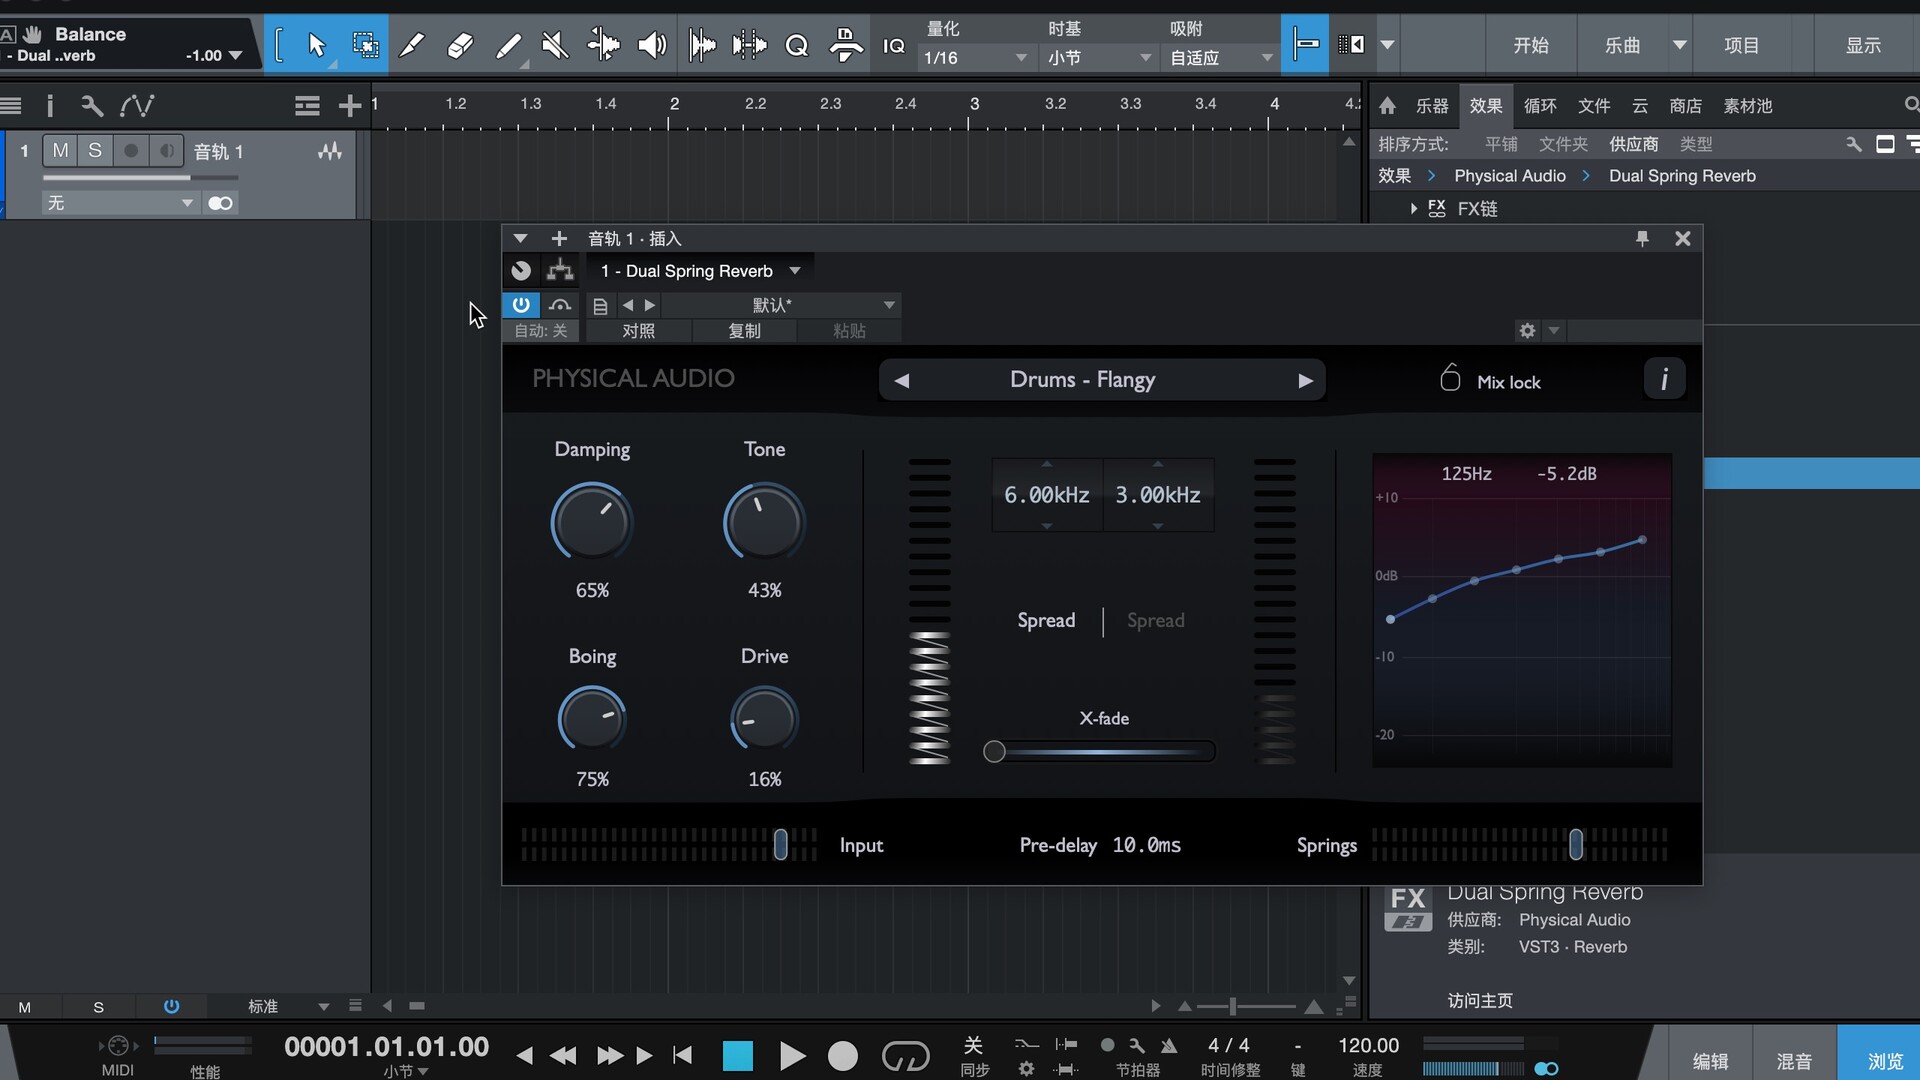This screenshot has width=1920, height=1080.
Task: Click the Stop transport button
Action: tap(738, 1056)
